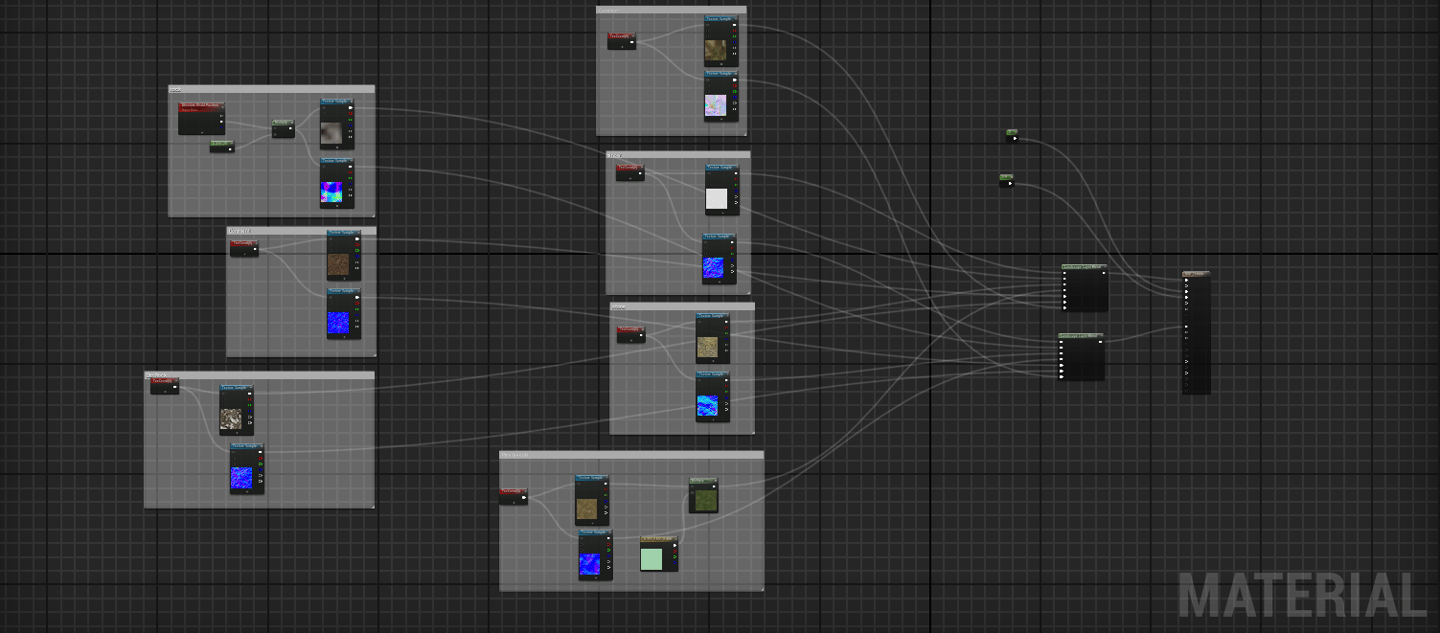The width and height of the screenshot is (1440, 633).
Task: Select the lower Landscape Layer Blend node
Action: coord(1081,357)
